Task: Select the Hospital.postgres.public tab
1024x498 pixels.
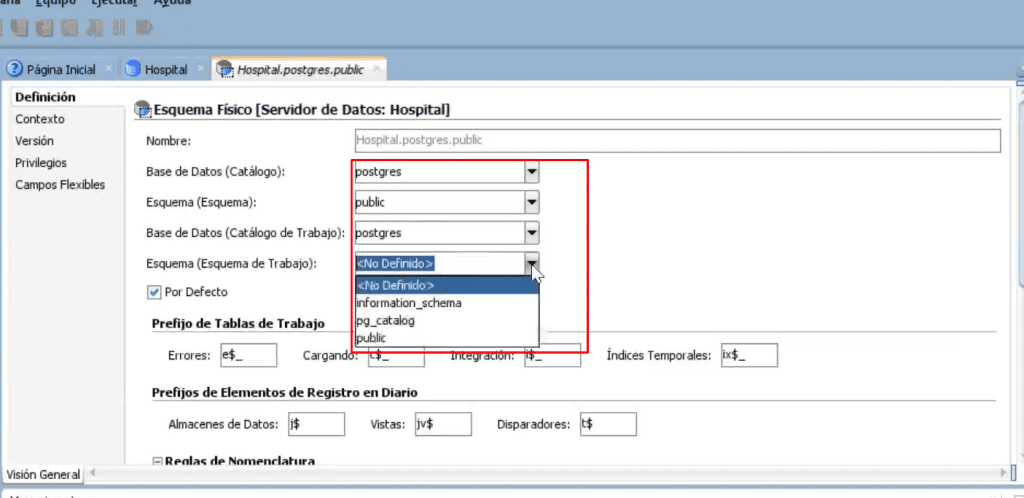Action: pyautogui.click(x=300, y=69)
